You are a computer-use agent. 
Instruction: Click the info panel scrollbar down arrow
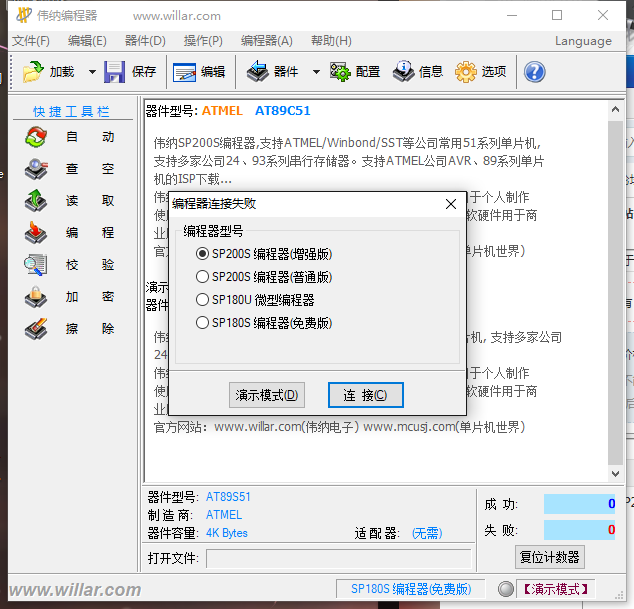click(x=615, y=474)
